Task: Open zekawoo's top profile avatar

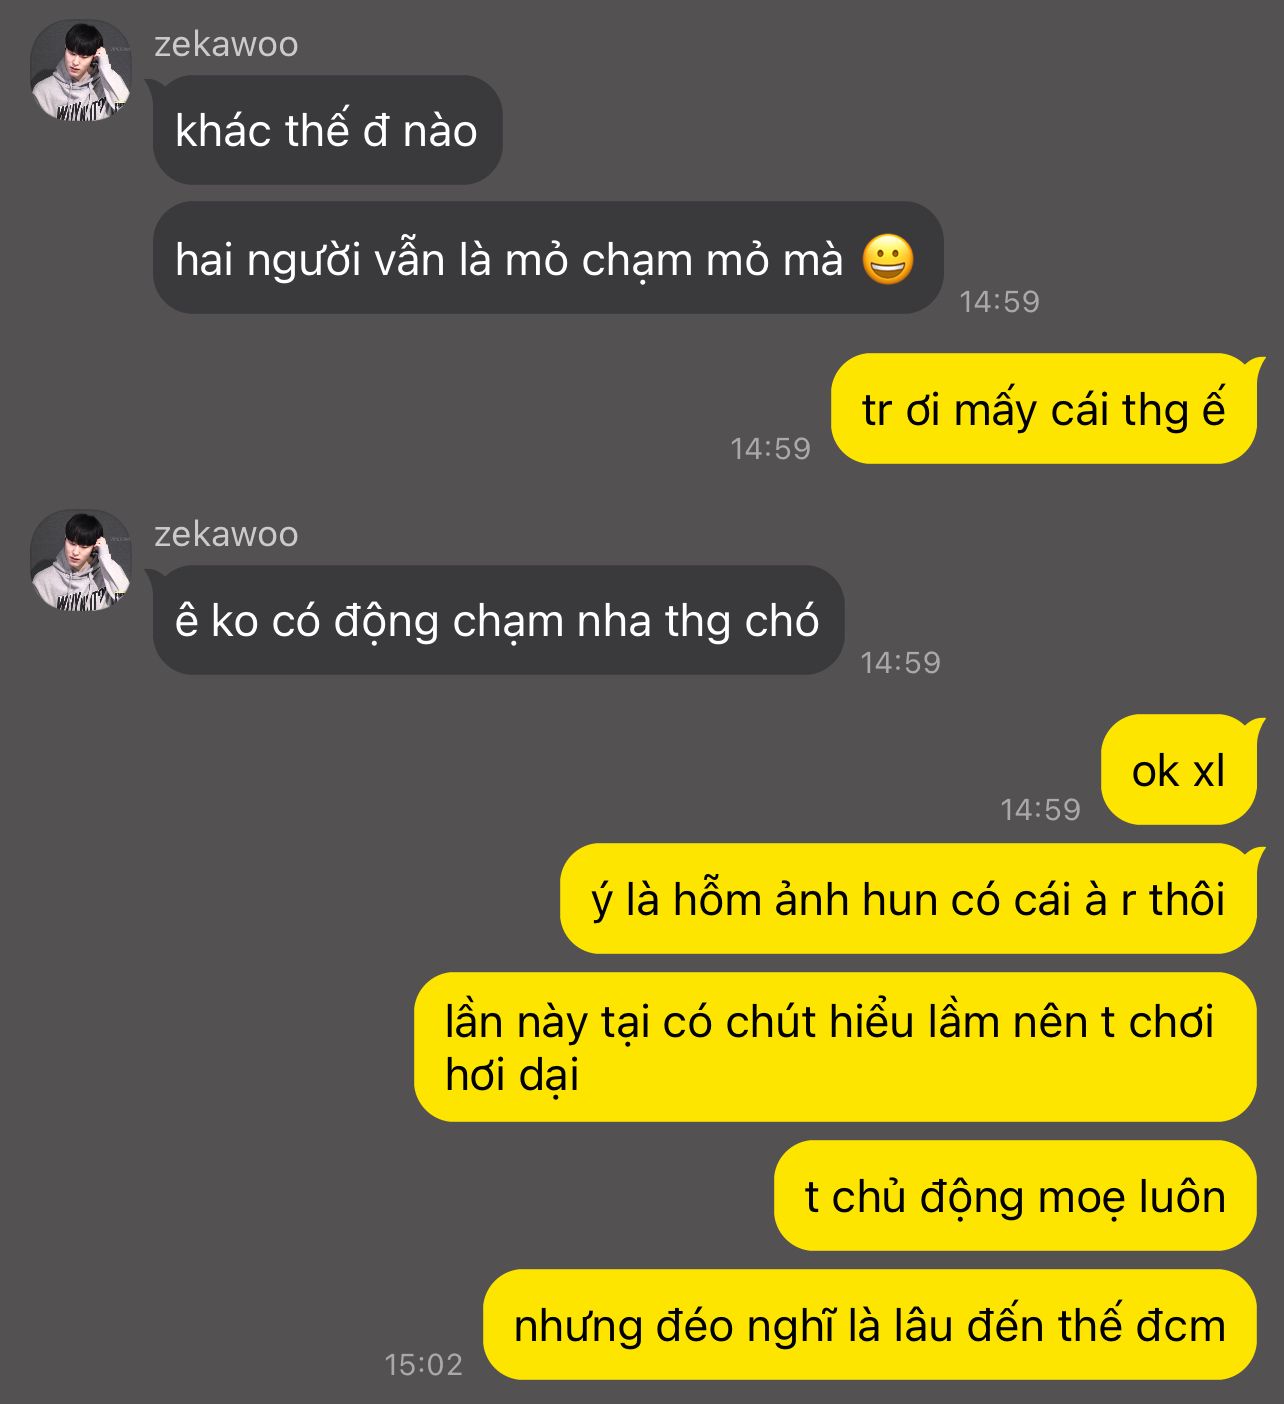Action: point(81,71)
